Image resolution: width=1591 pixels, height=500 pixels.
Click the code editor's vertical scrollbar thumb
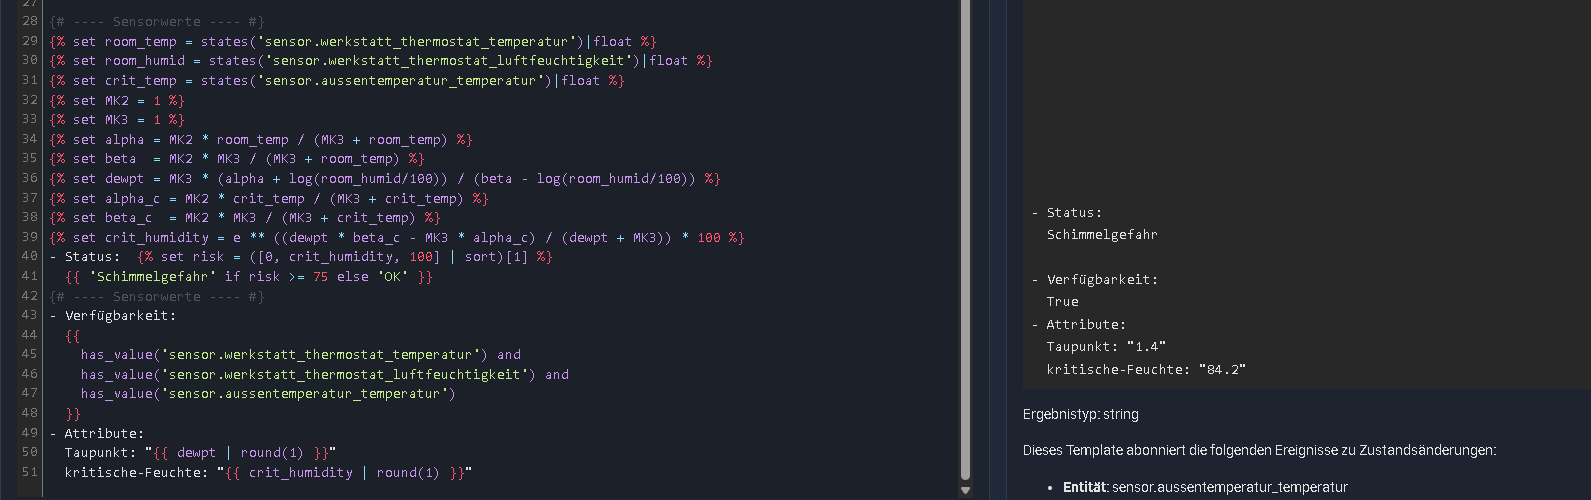965,240
